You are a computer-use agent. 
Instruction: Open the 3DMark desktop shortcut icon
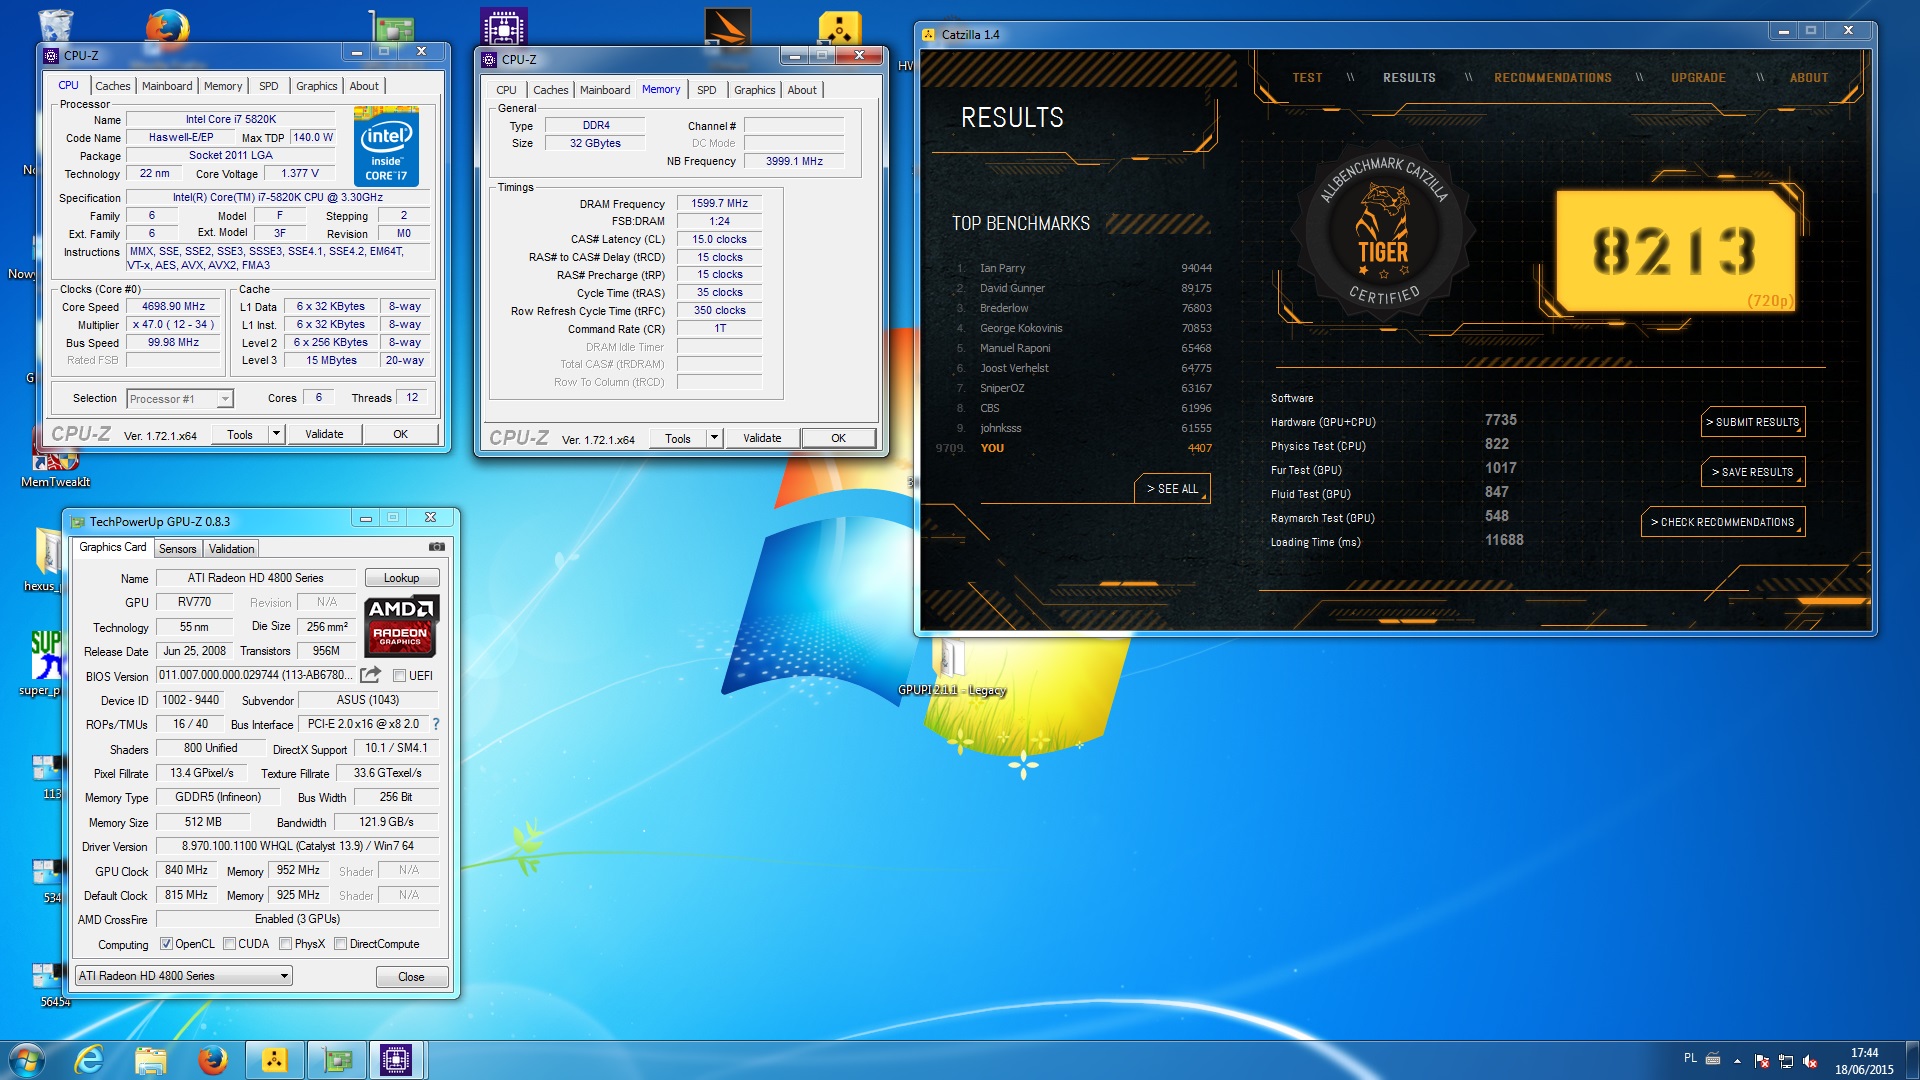pos(727,27)
